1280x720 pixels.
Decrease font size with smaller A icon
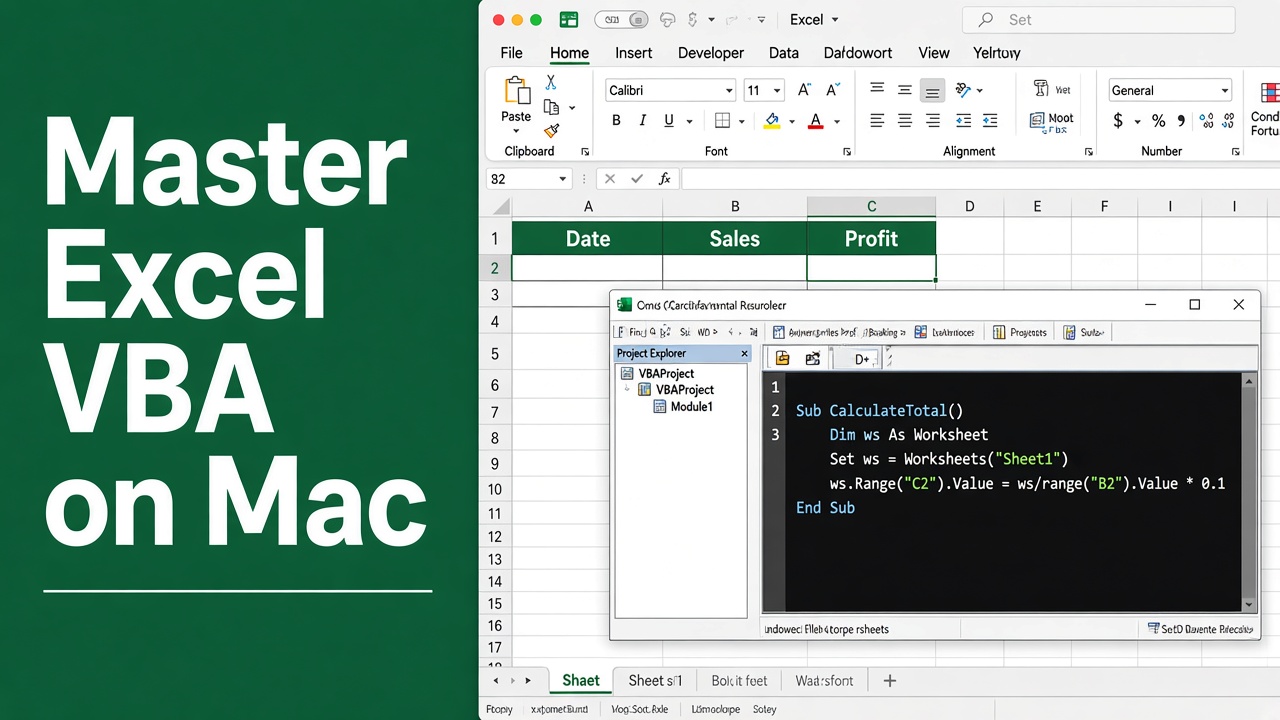(832, 90)
